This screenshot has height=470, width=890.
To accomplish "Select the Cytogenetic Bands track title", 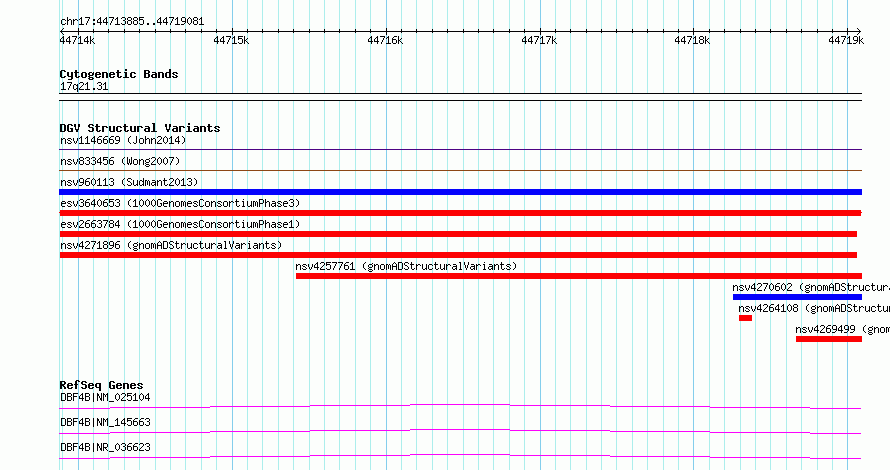I will tap(119, 74).
